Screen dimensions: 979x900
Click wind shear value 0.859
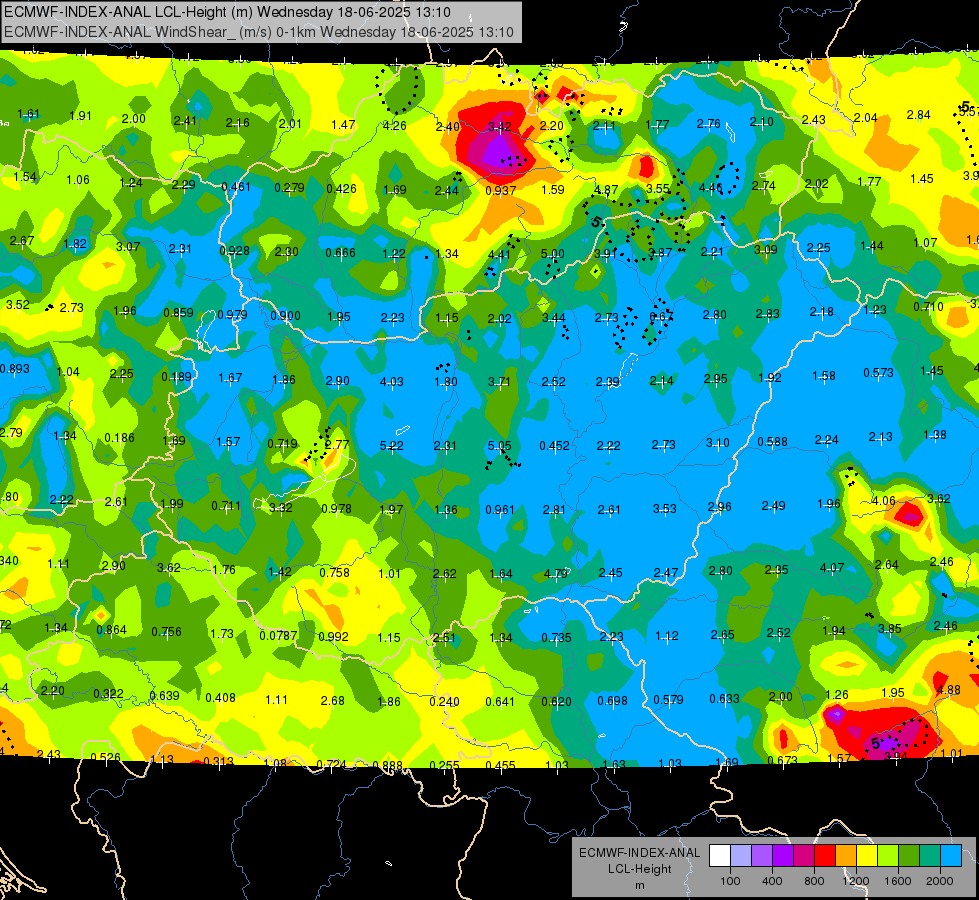(x=178, y=313)
